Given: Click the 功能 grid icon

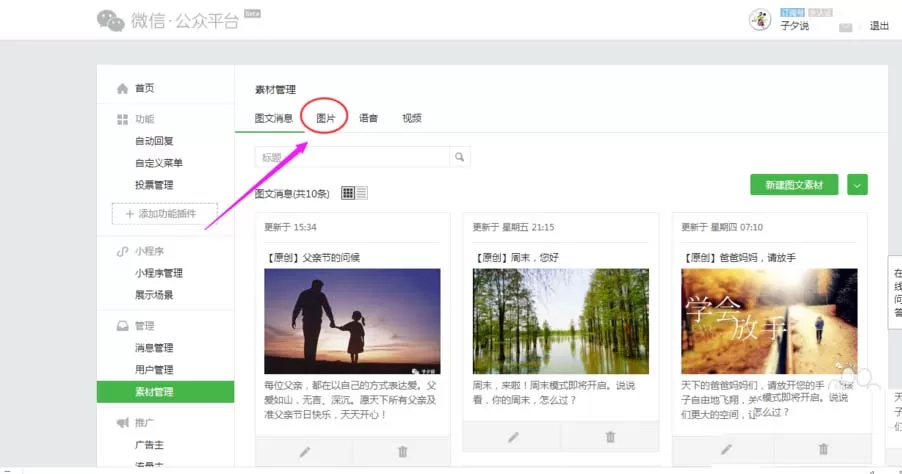Looking at the screenshot, I should [x=122, y=119].
